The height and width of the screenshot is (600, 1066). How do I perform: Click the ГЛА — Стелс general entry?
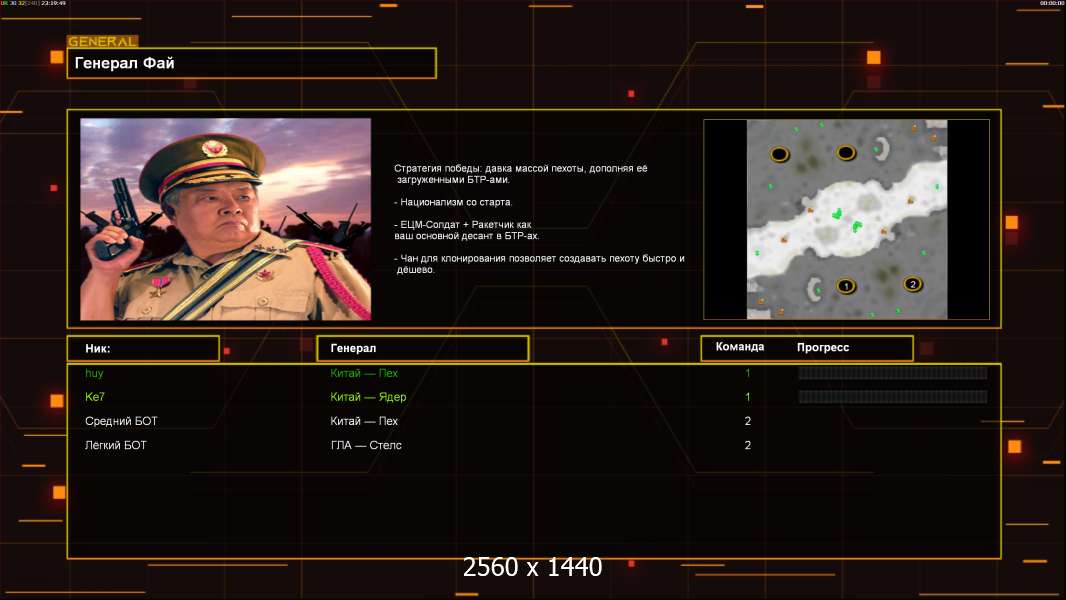coord(366,445)
